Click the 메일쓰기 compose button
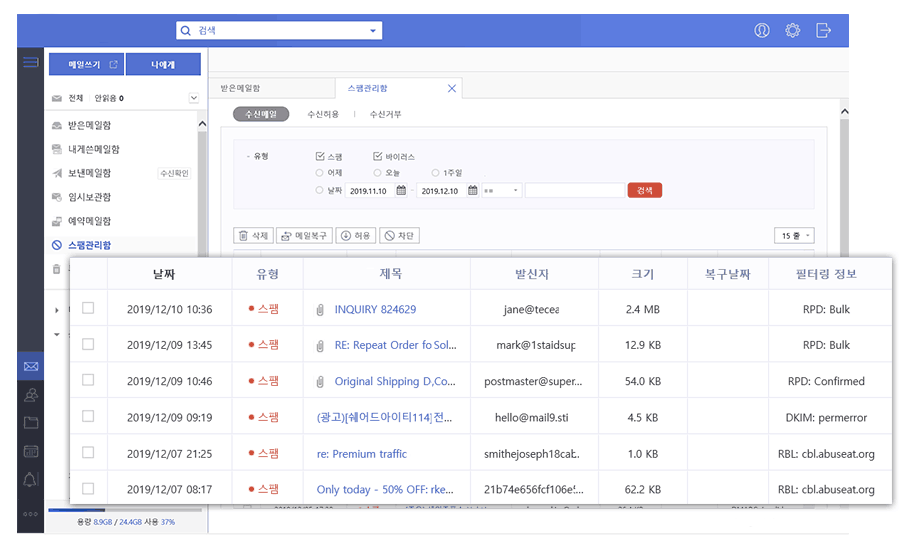900x550 pixels. [86, 64]
